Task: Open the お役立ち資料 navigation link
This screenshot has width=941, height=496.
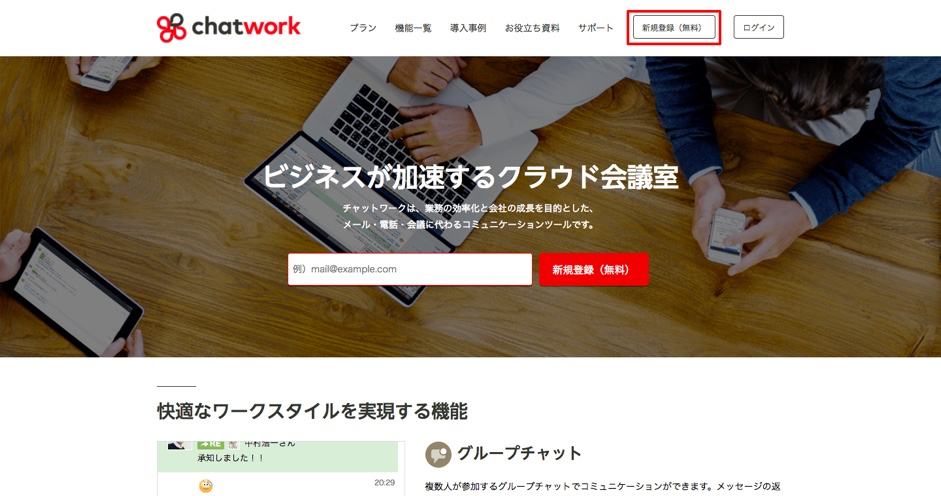Action: coord(532,28)
